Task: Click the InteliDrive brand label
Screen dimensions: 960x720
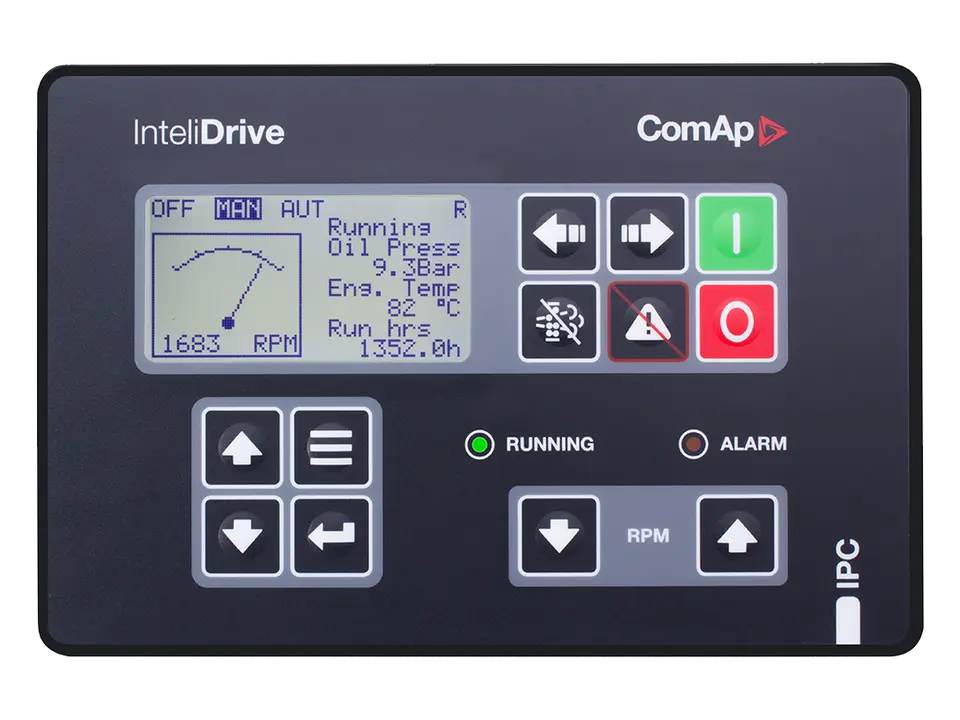Action: click(209, 132)
